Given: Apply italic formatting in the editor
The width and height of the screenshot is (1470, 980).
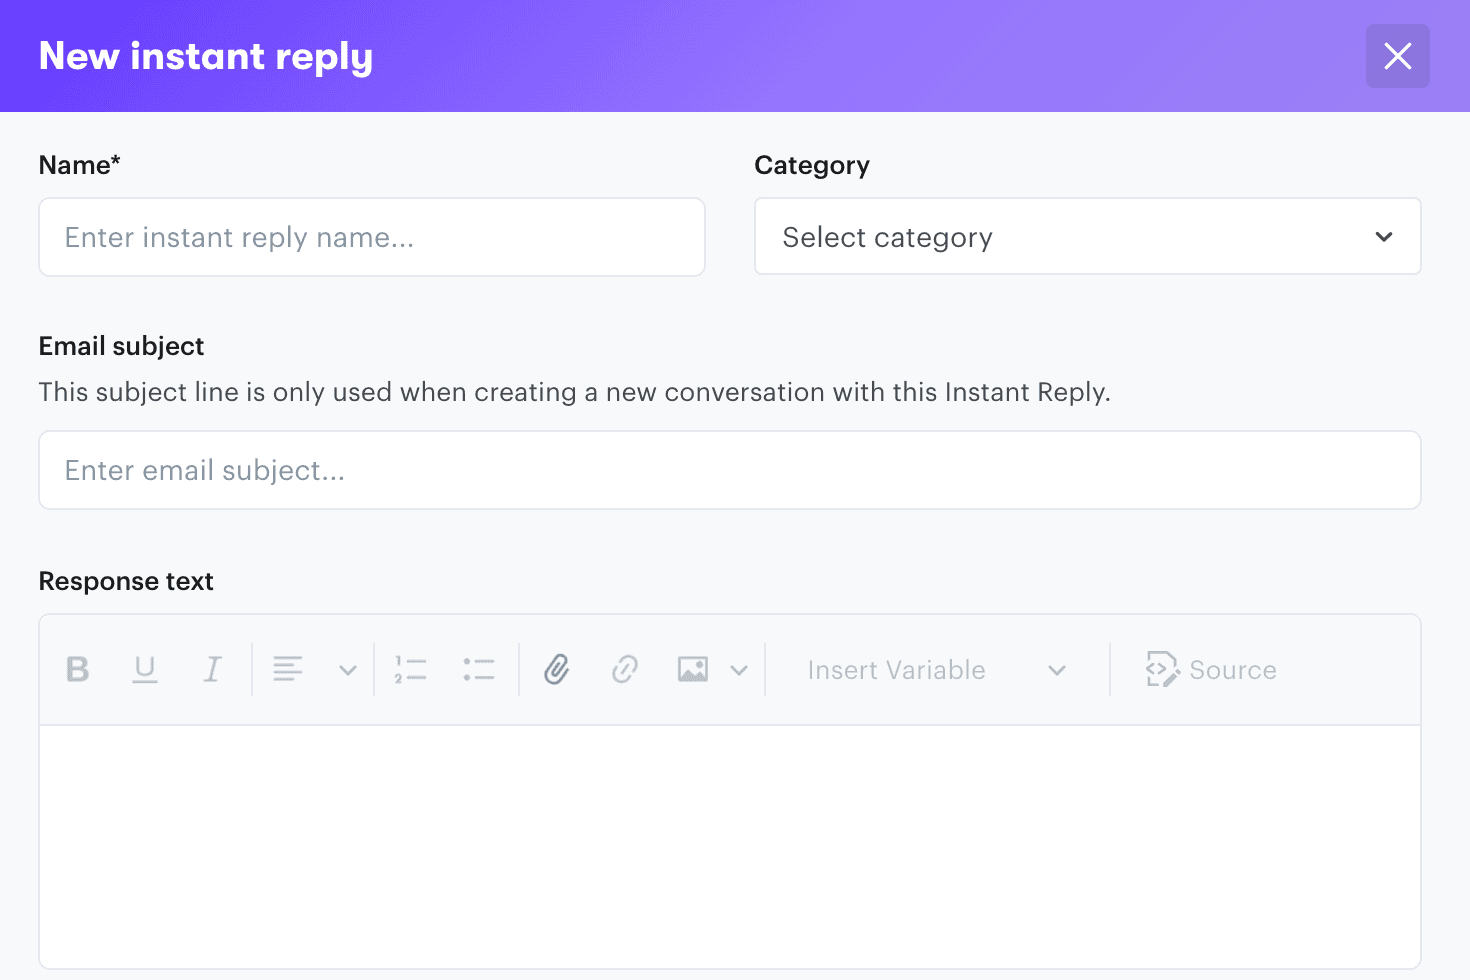Looking at the screenshot, I should pyautogui.click(x=212, y=669).
